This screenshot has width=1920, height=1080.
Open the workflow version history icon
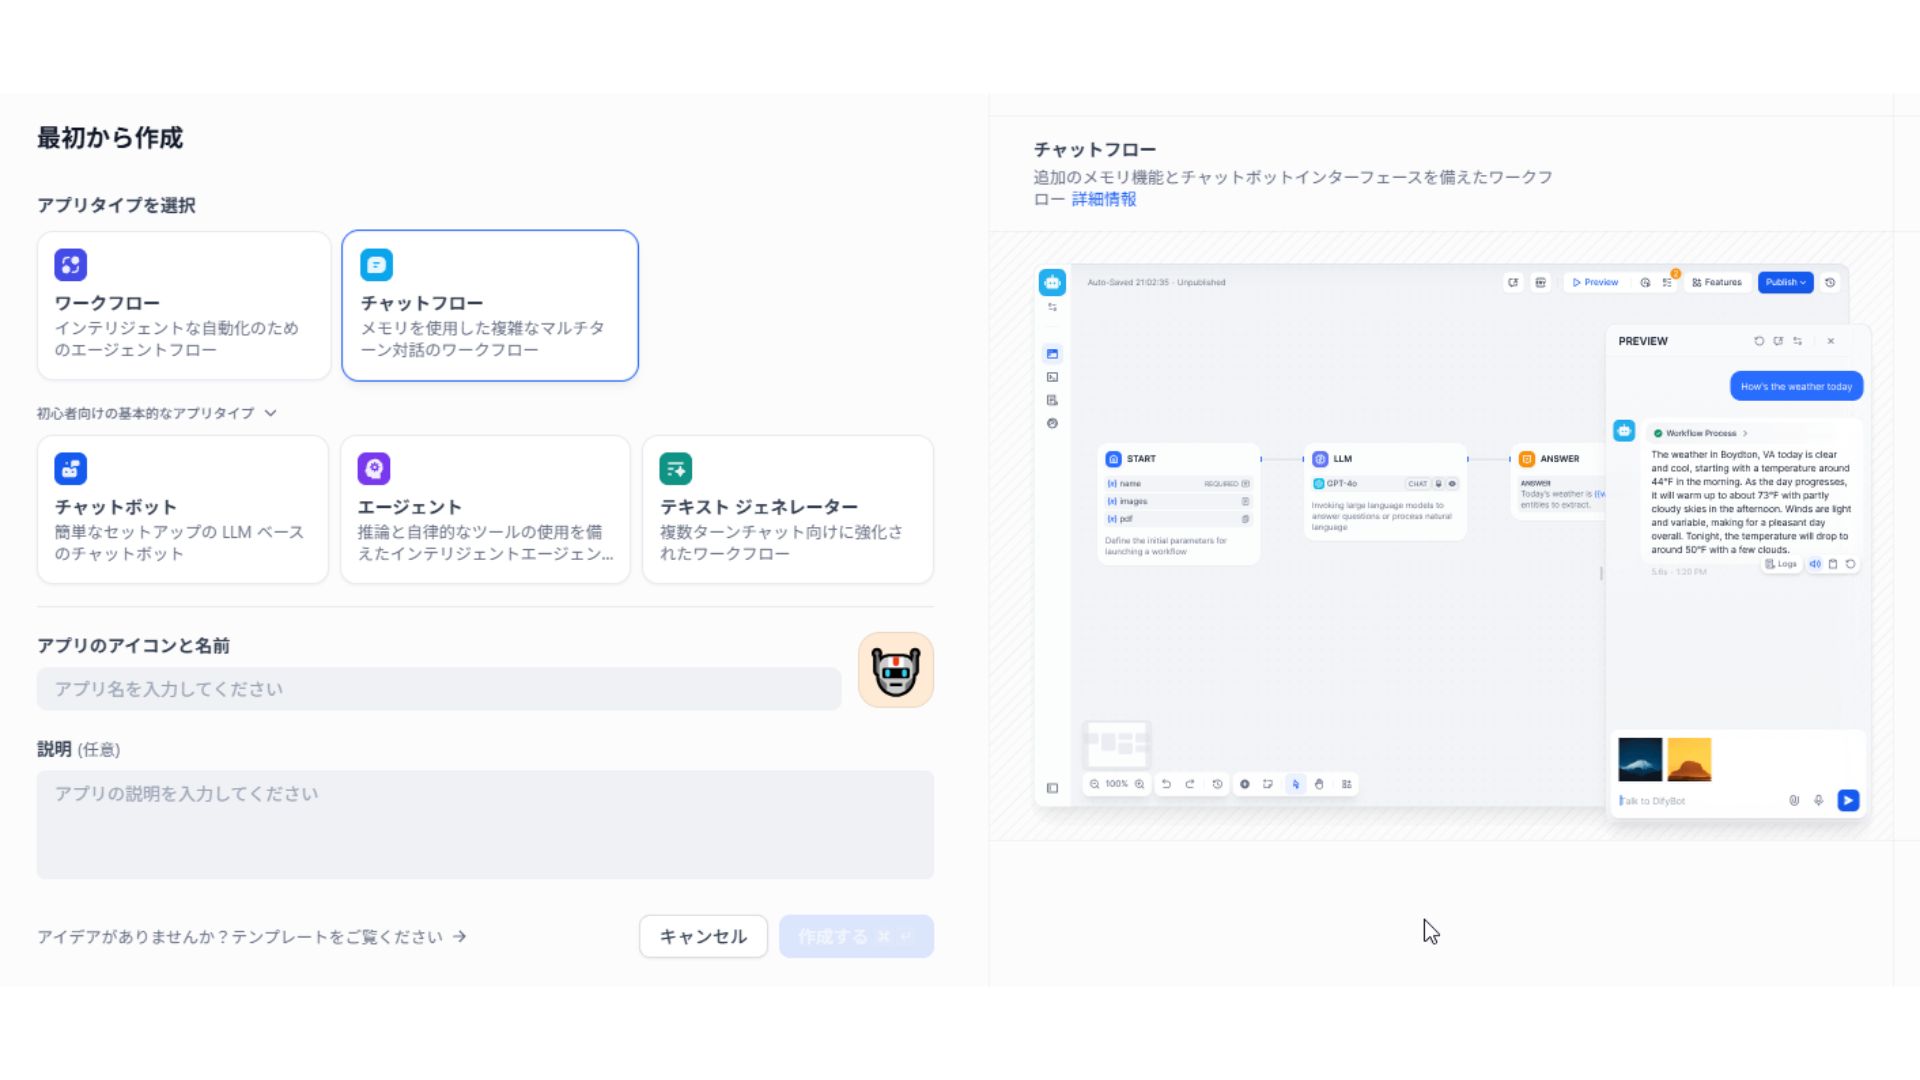(1217, 784)
